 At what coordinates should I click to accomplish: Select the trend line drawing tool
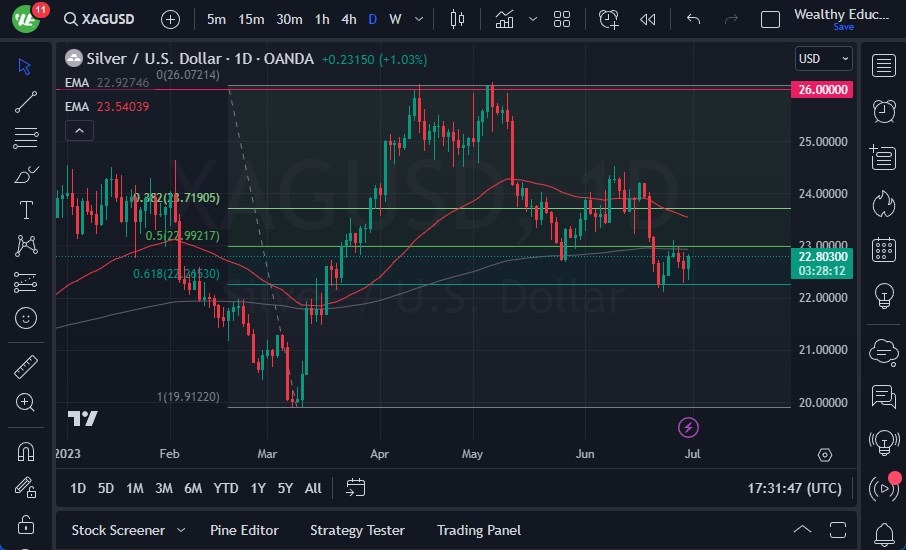coord(26,101)
